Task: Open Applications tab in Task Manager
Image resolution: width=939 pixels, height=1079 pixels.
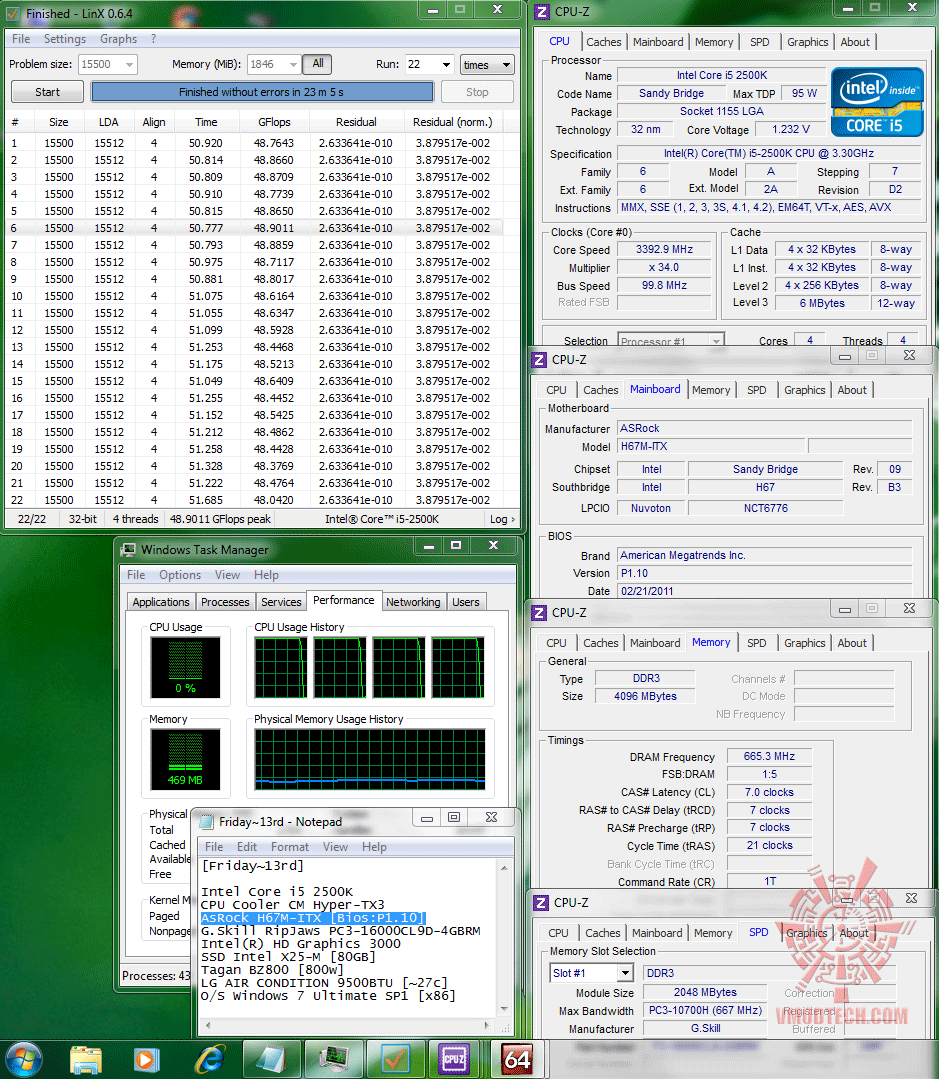Action: [161, 602]
